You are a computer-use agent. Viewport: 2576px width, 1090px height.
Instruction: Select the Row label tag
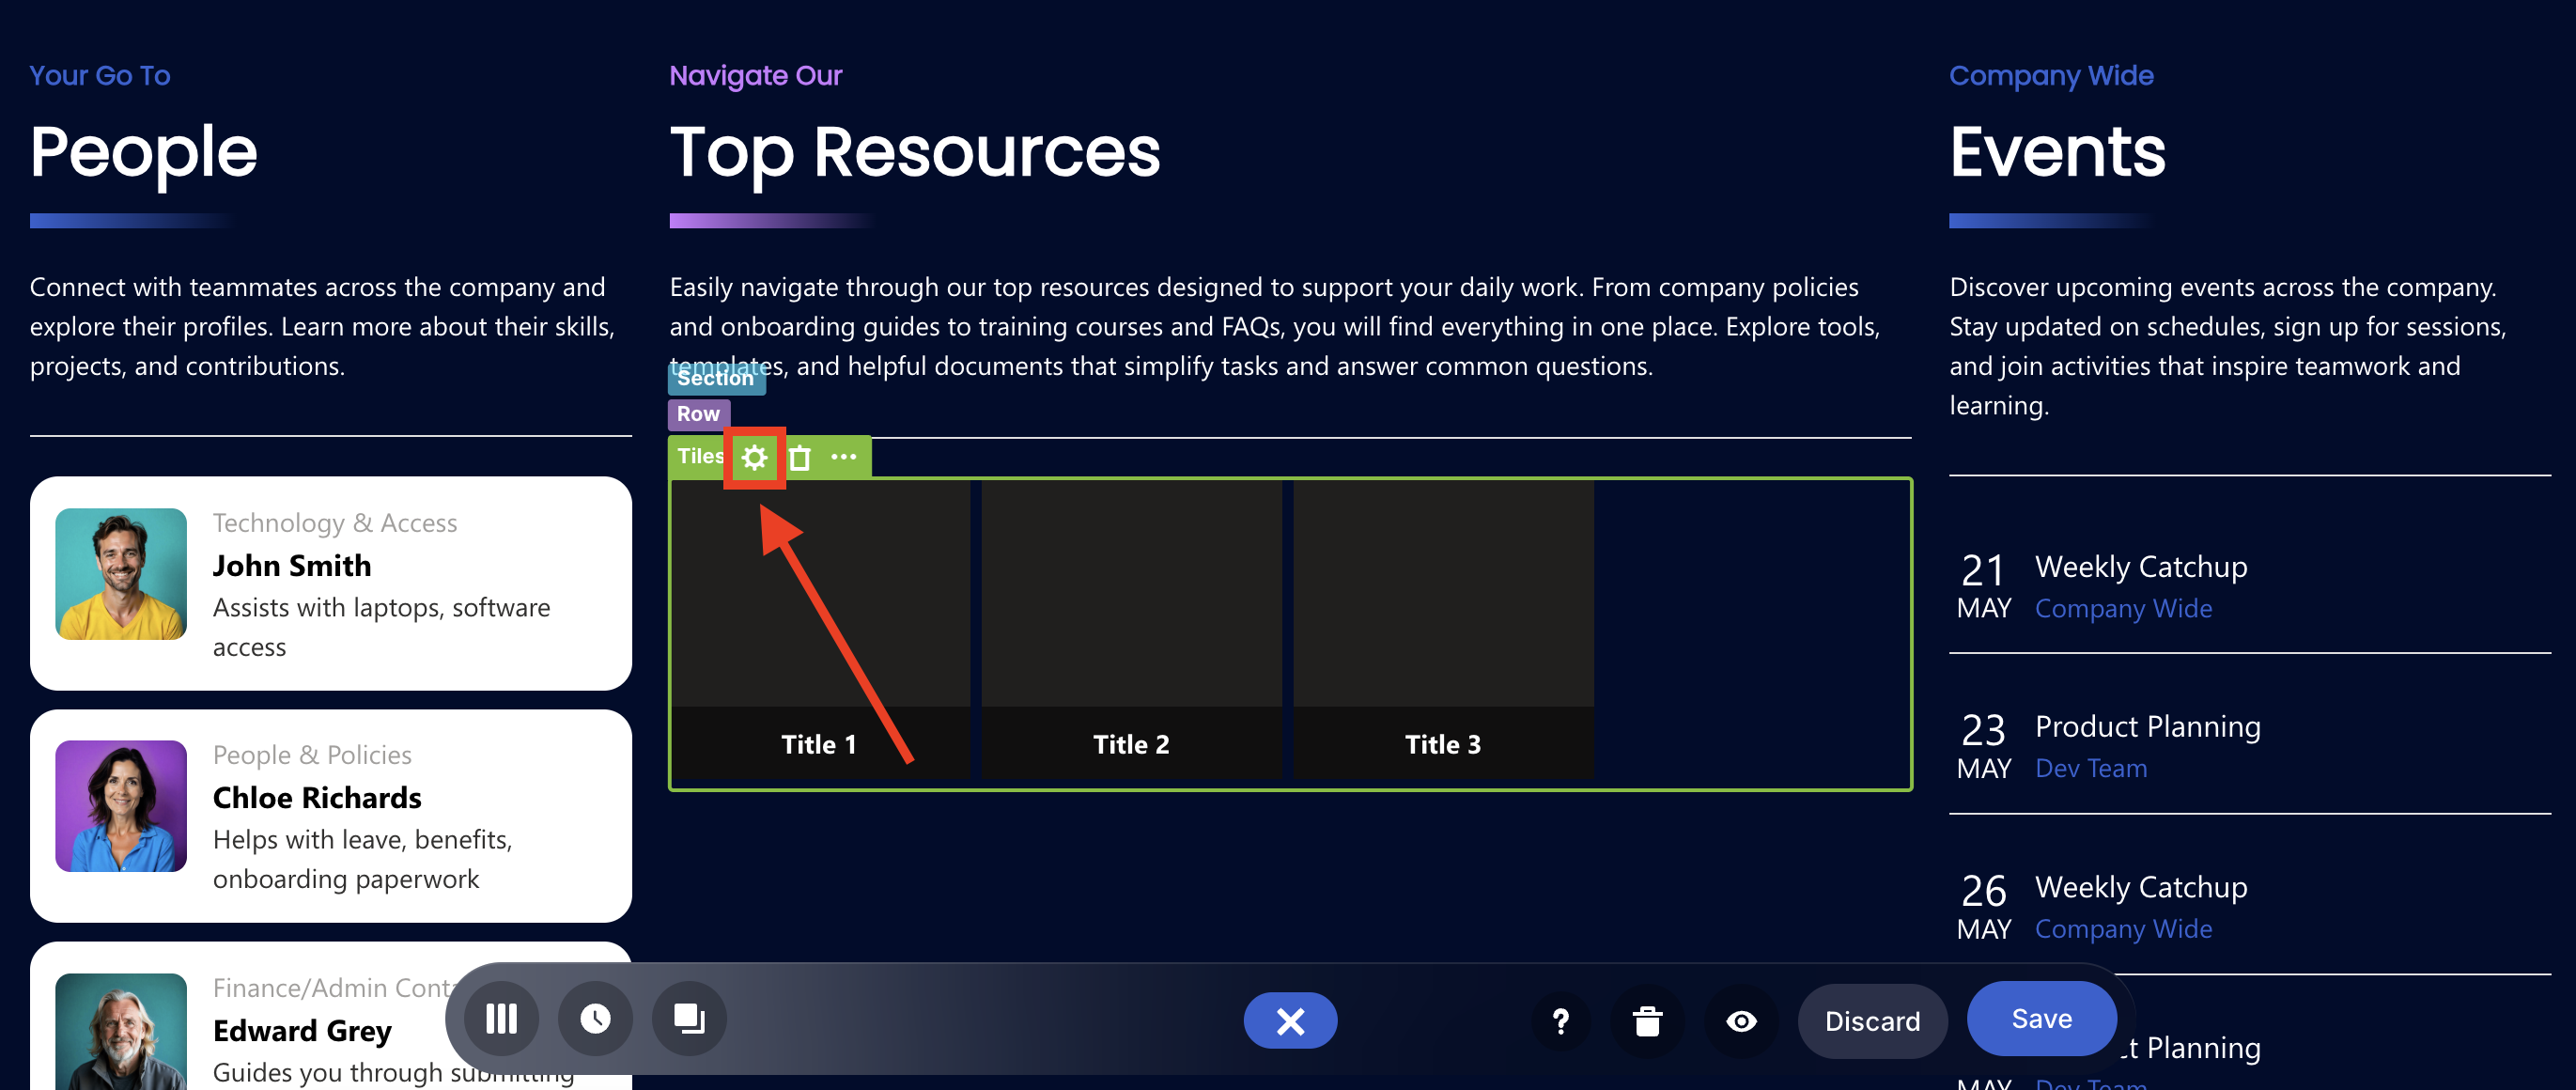[698, 414]
